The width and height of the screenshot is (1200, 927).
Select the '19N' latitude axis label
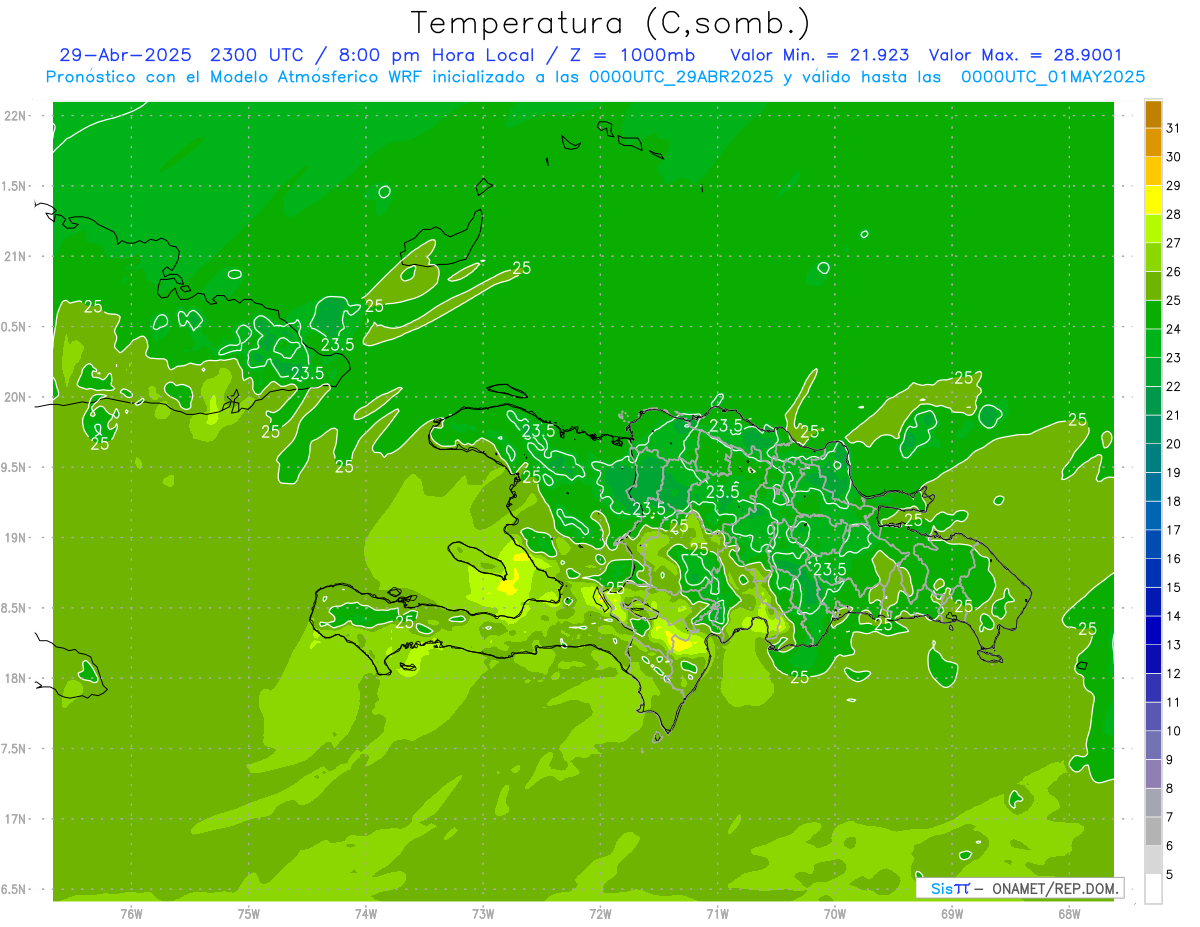pyautogui.click(x=17, y=538)
